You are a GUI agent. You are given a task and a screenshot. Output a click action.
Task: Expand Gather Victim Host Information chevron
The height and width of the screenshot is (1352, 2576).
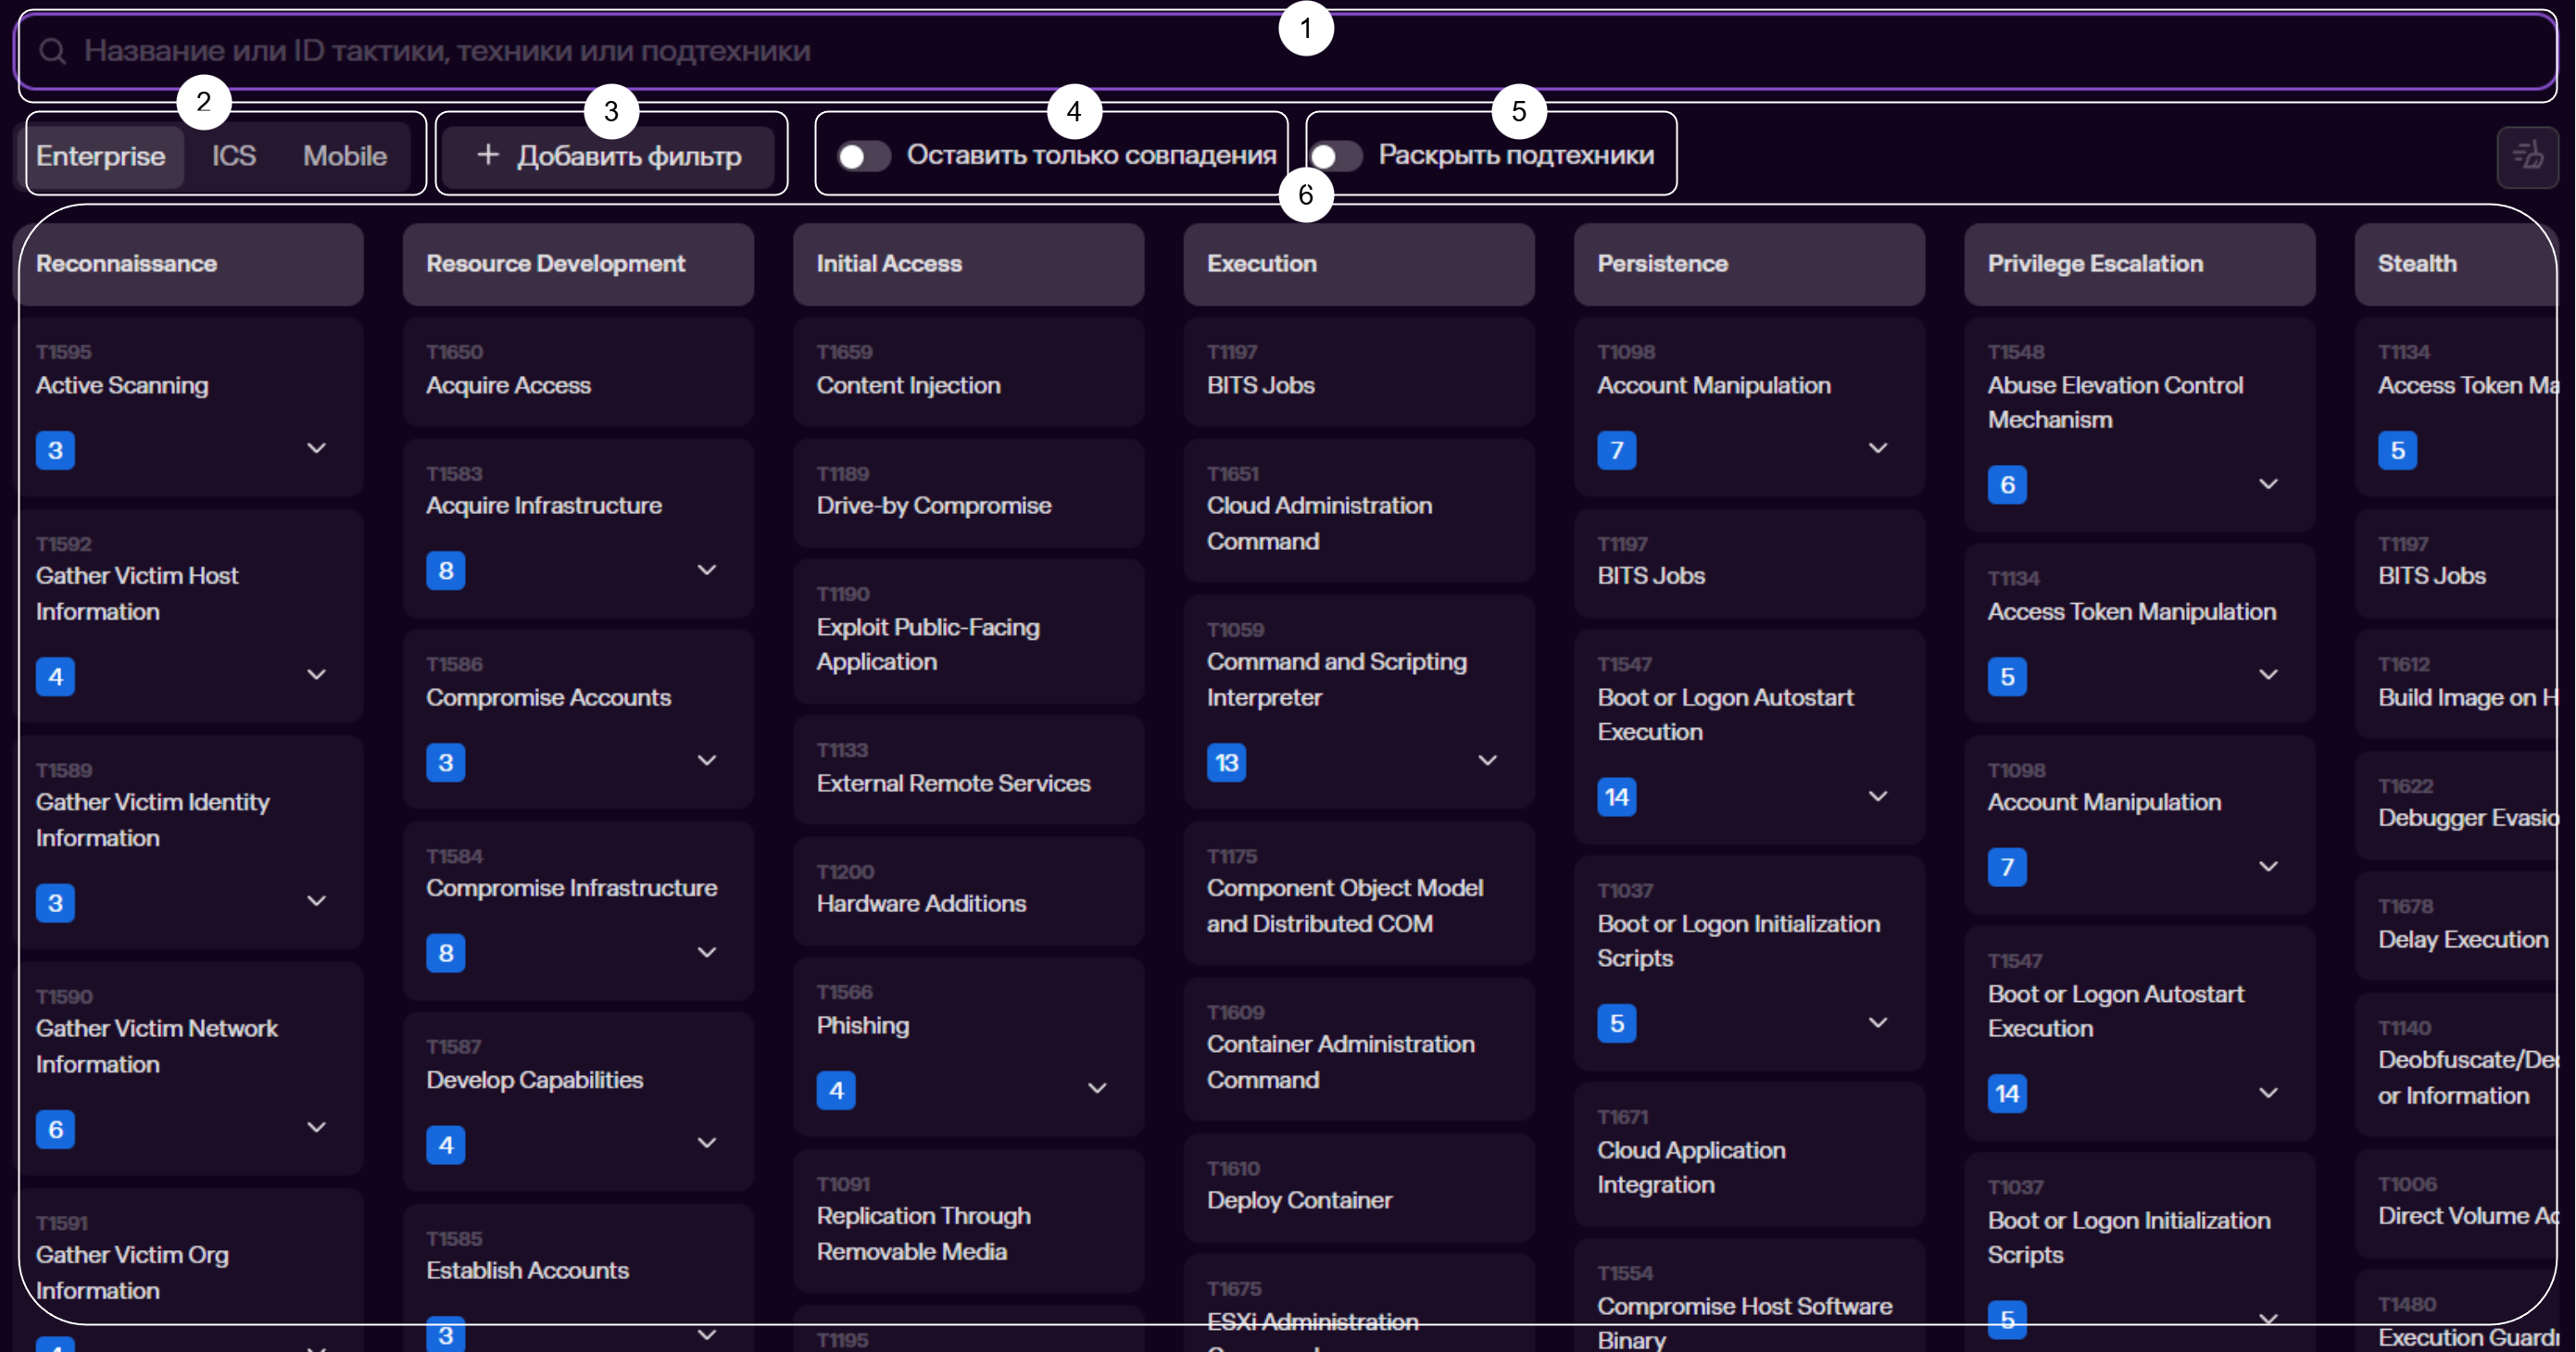(316, 675)
